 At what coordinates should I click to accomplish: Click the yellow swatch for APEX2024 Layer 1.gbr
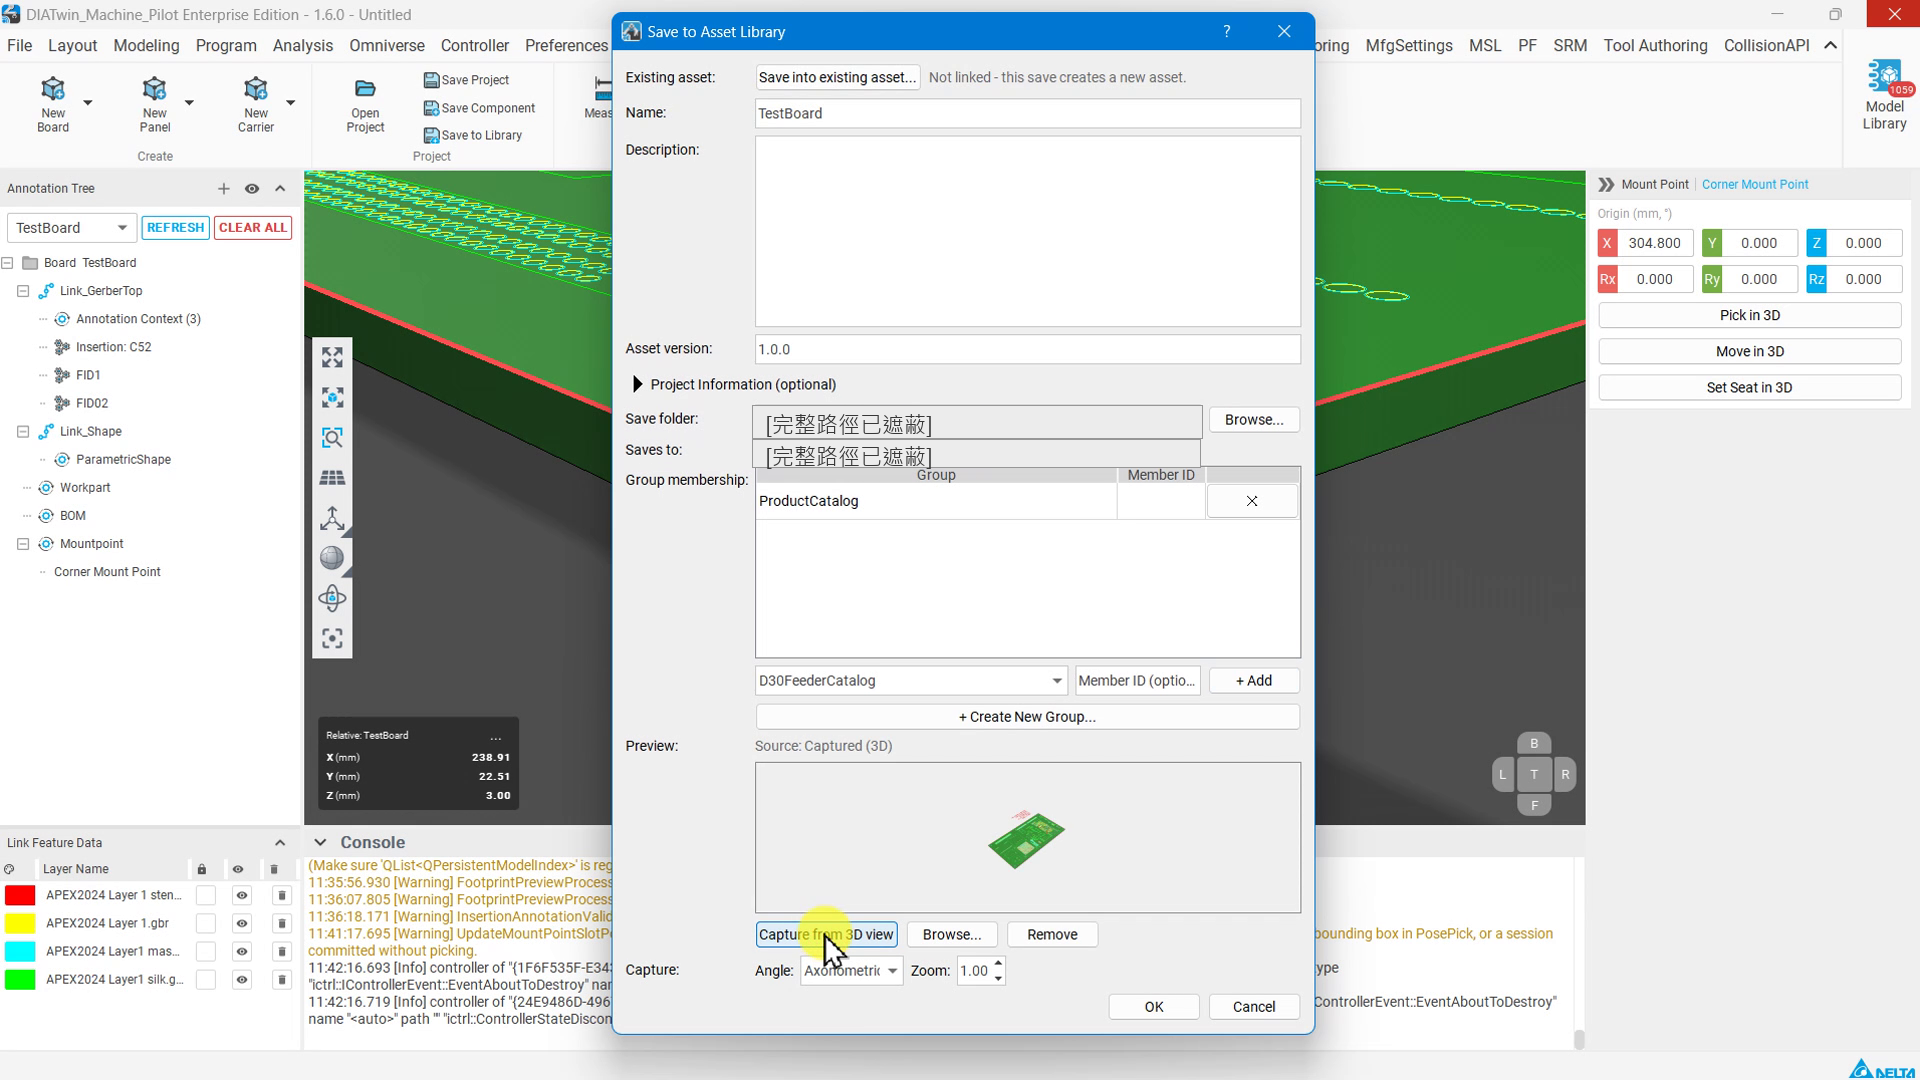coord(20,923)
